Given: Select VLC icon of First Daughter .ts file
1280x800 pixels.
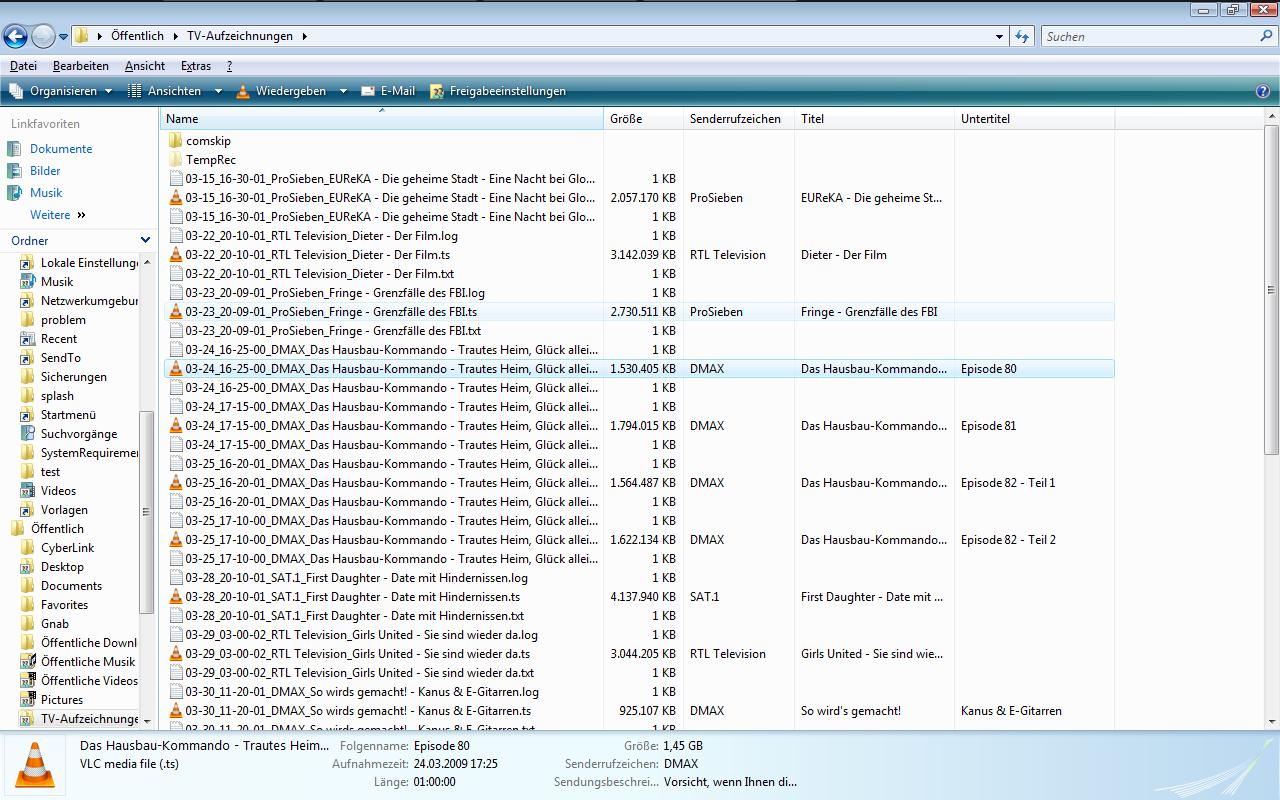Looking at the screenshot, I should point(176,597).
